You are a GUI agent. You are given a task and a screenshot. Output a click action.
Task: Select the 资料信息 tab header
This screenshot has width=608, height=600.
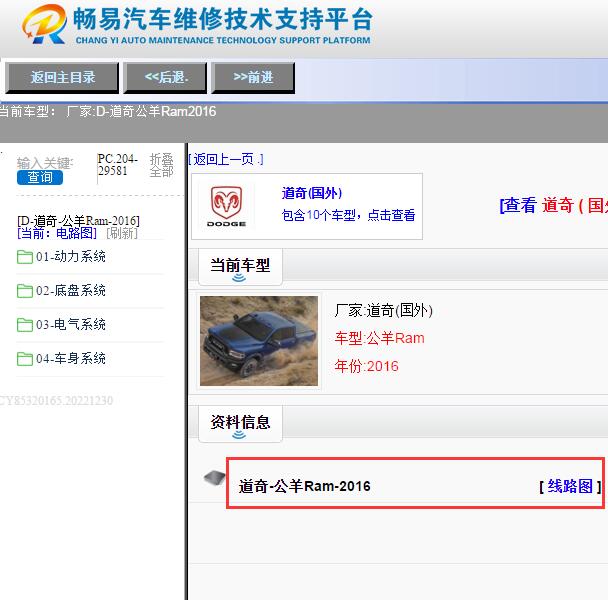pos(240,424)
